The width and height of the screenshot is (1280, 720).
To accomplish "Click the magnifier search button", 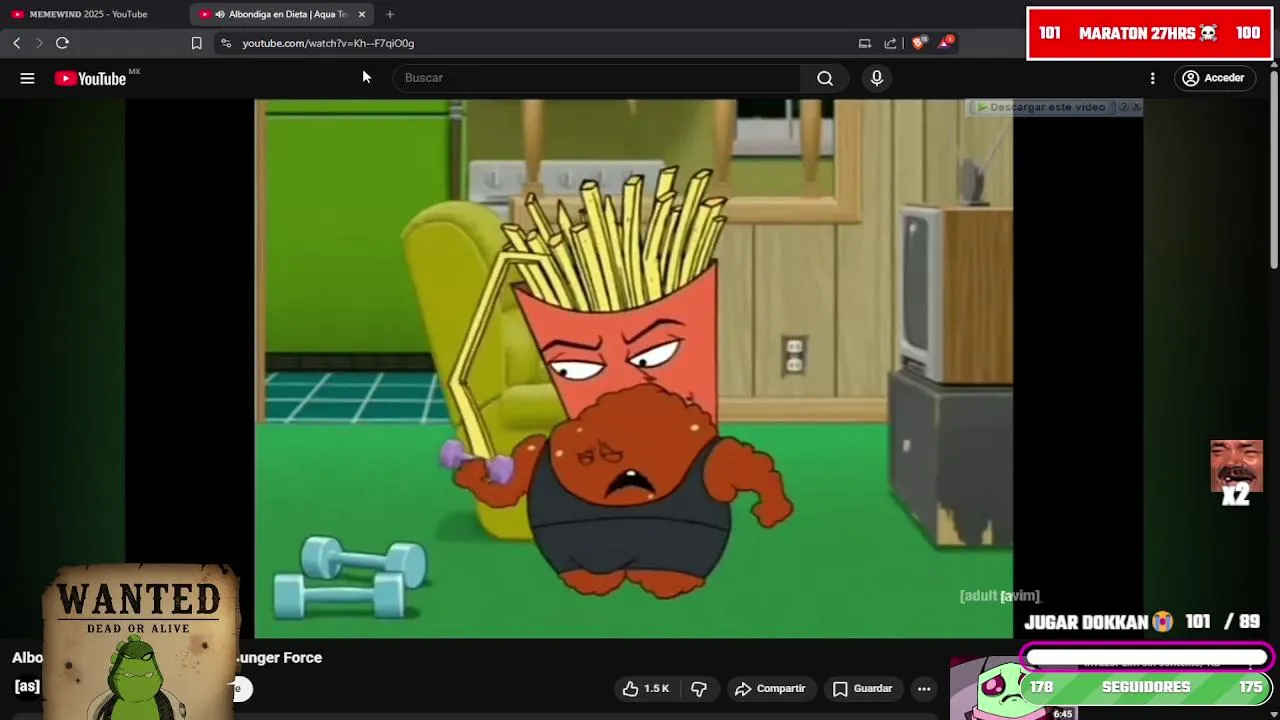I will 825,78.
